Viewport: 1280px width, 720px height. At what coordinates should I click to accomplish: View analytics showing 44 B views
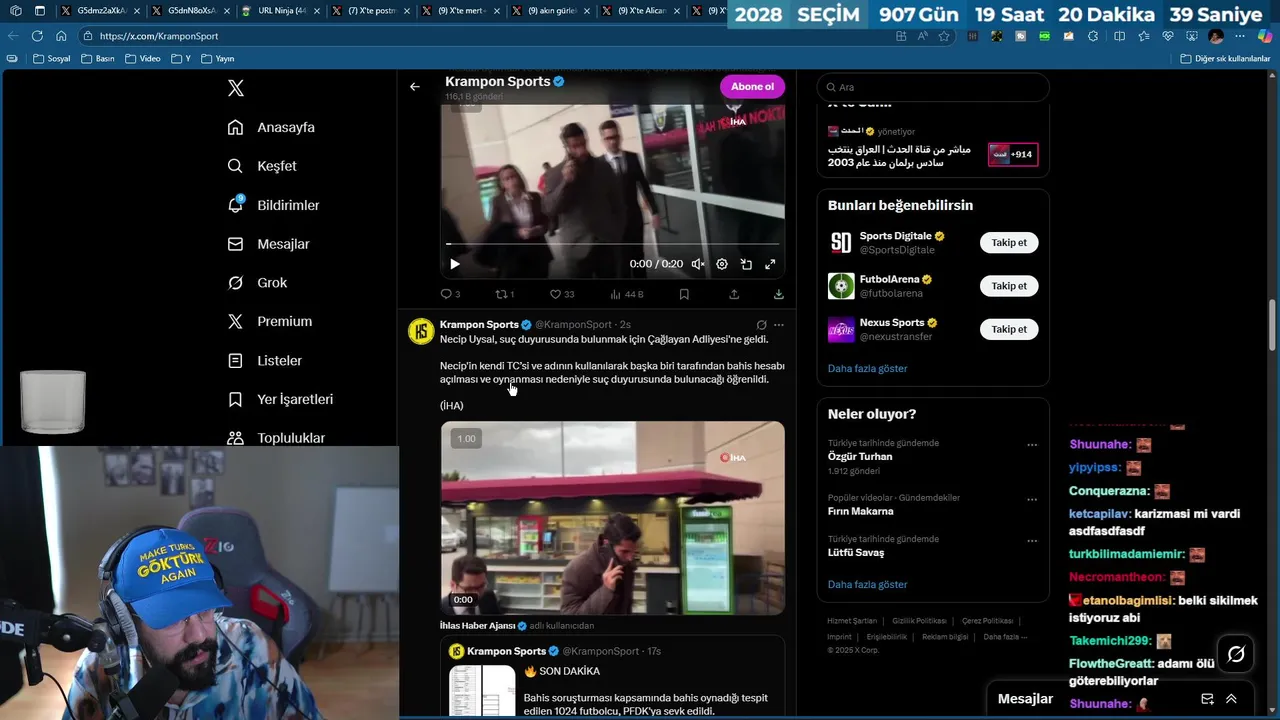tap(627, 294)
